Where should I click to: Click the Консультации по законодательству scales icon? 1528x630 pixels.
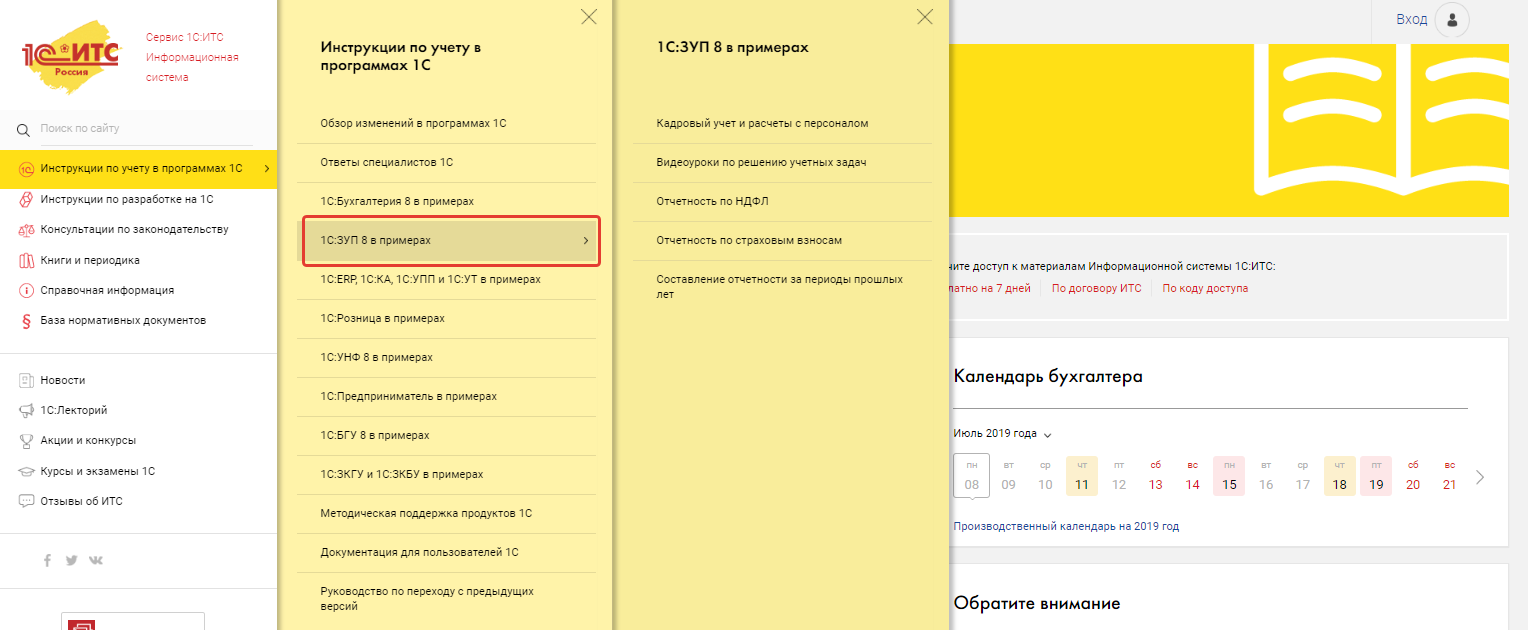pyautogui.click(x=27, y=230)
